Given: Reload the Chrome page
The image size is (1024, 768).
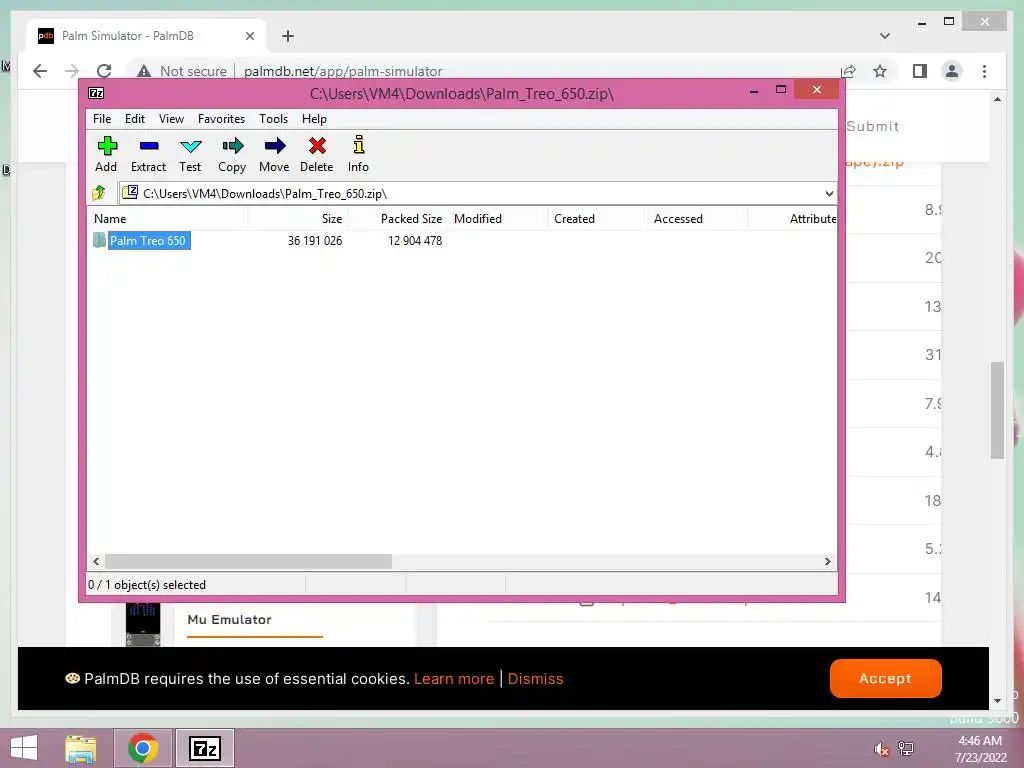Looking at the screenshot, I should 104,71.
